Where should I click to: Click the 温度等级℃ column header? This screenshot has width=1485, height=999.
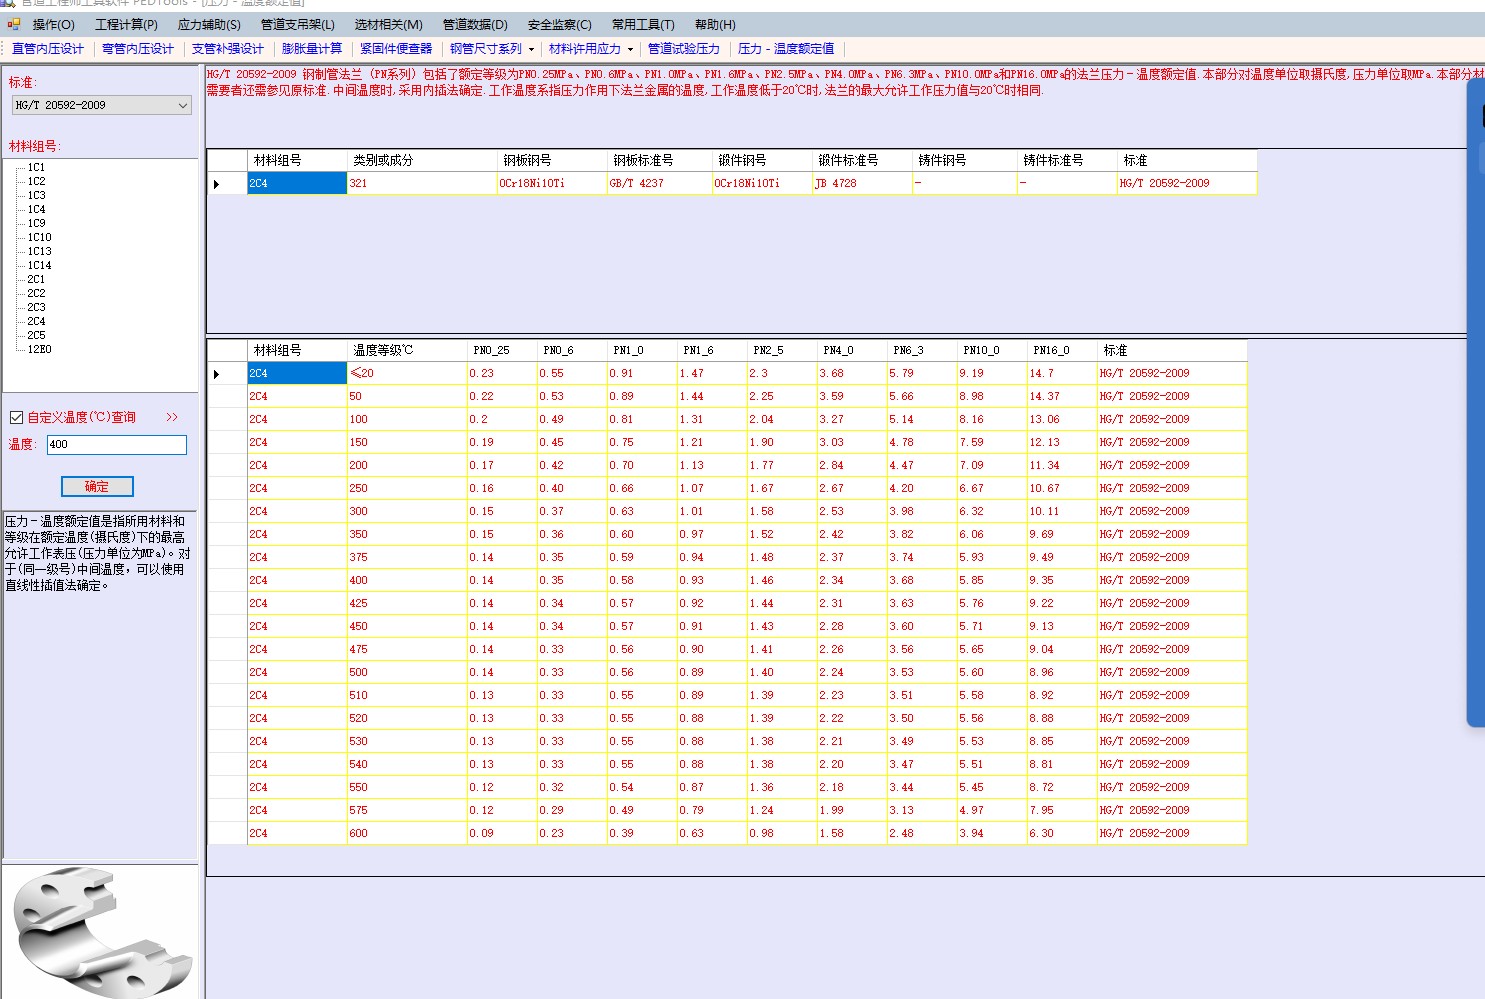407,350
